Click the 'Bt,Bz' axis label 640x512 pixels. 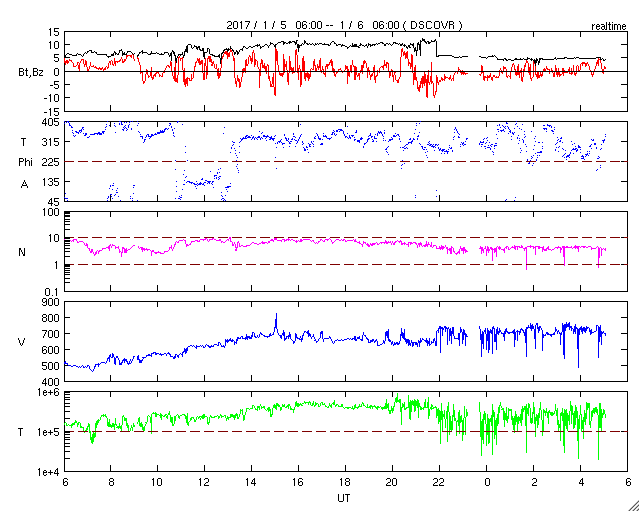31,73
